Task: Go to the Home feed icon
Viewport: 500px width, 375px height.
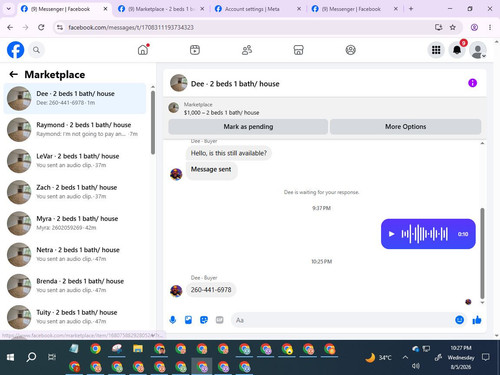Action: click(143, 50)
